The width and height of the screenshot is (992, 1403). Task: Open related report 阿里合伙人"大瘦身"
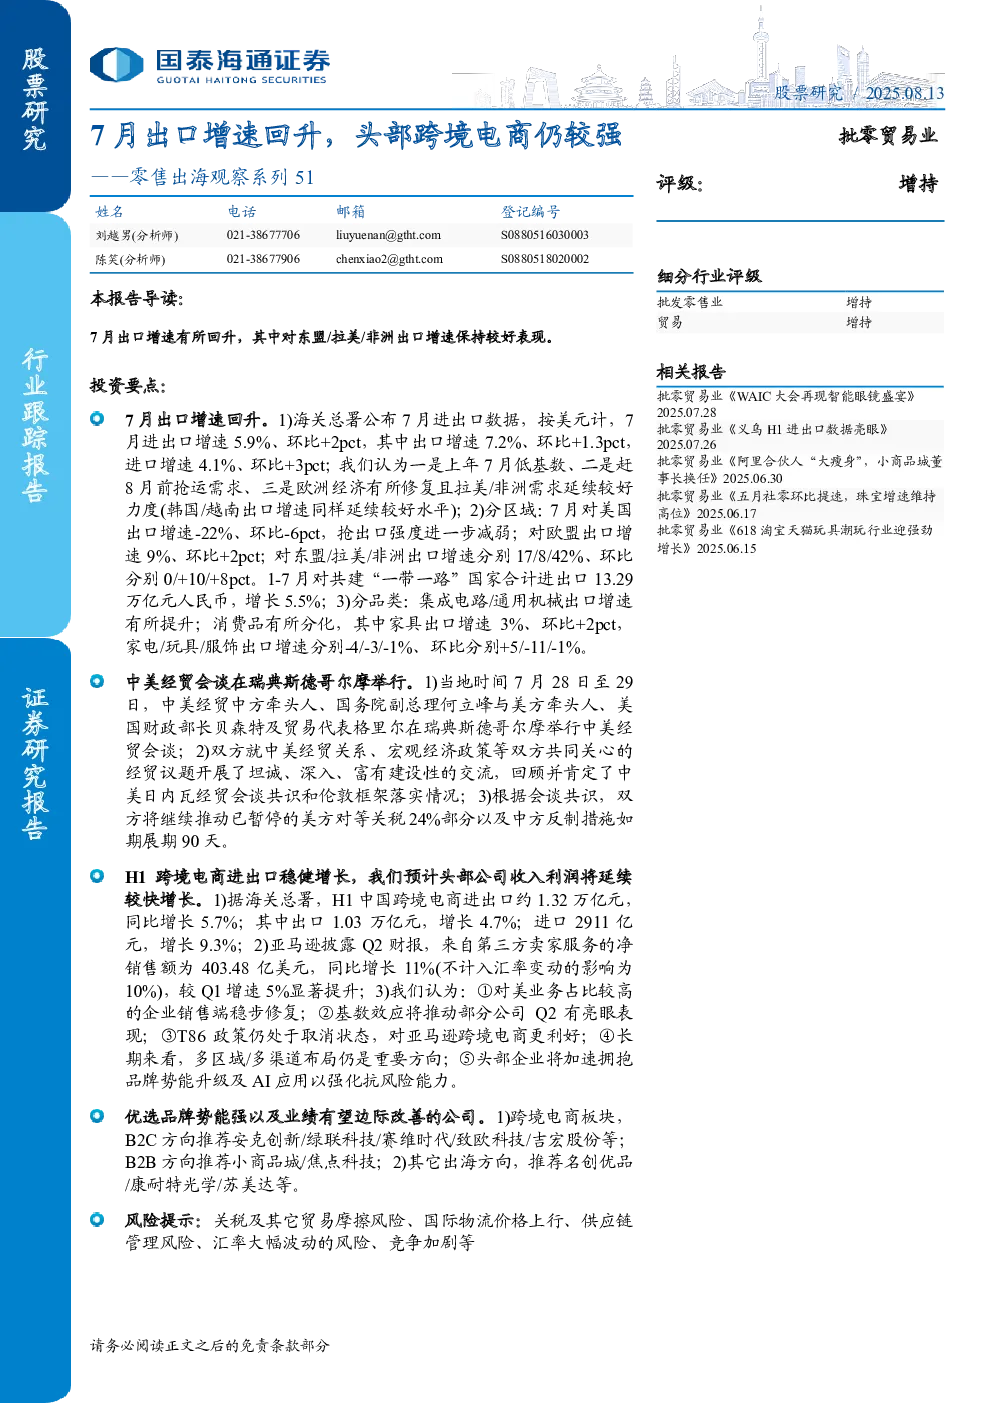pyautogui.click(x=799, y=470)
